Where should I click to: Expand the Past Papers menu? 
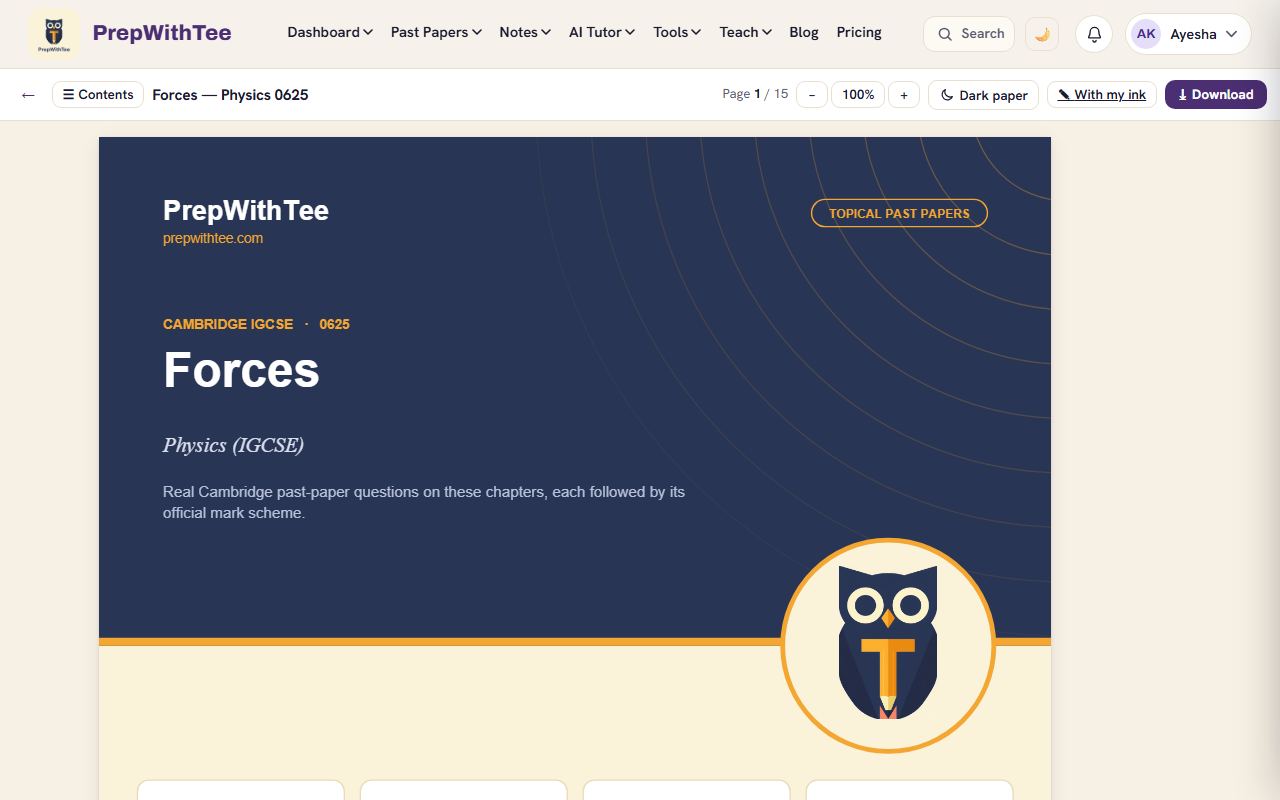pos(436,32)
